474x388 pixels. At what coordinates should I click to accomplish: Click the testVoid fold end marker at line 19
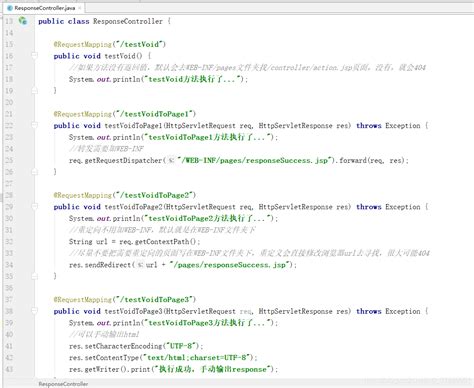click(34, 90)
